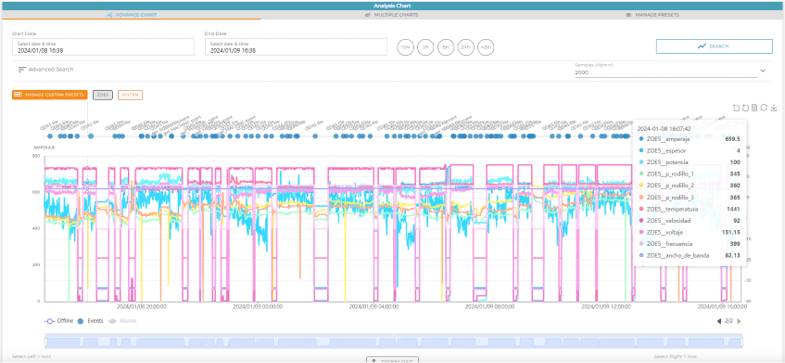Select the 8H quick range button

[x=446, y=47]
